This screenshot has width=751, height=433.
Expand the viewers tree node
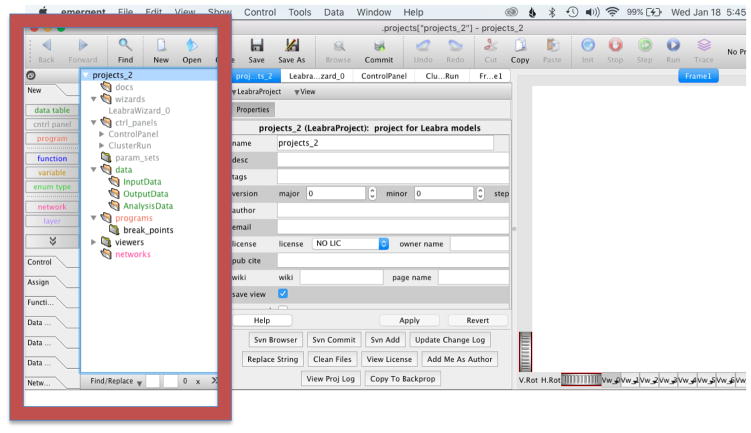pyautogui.click(x=95, y=242)
